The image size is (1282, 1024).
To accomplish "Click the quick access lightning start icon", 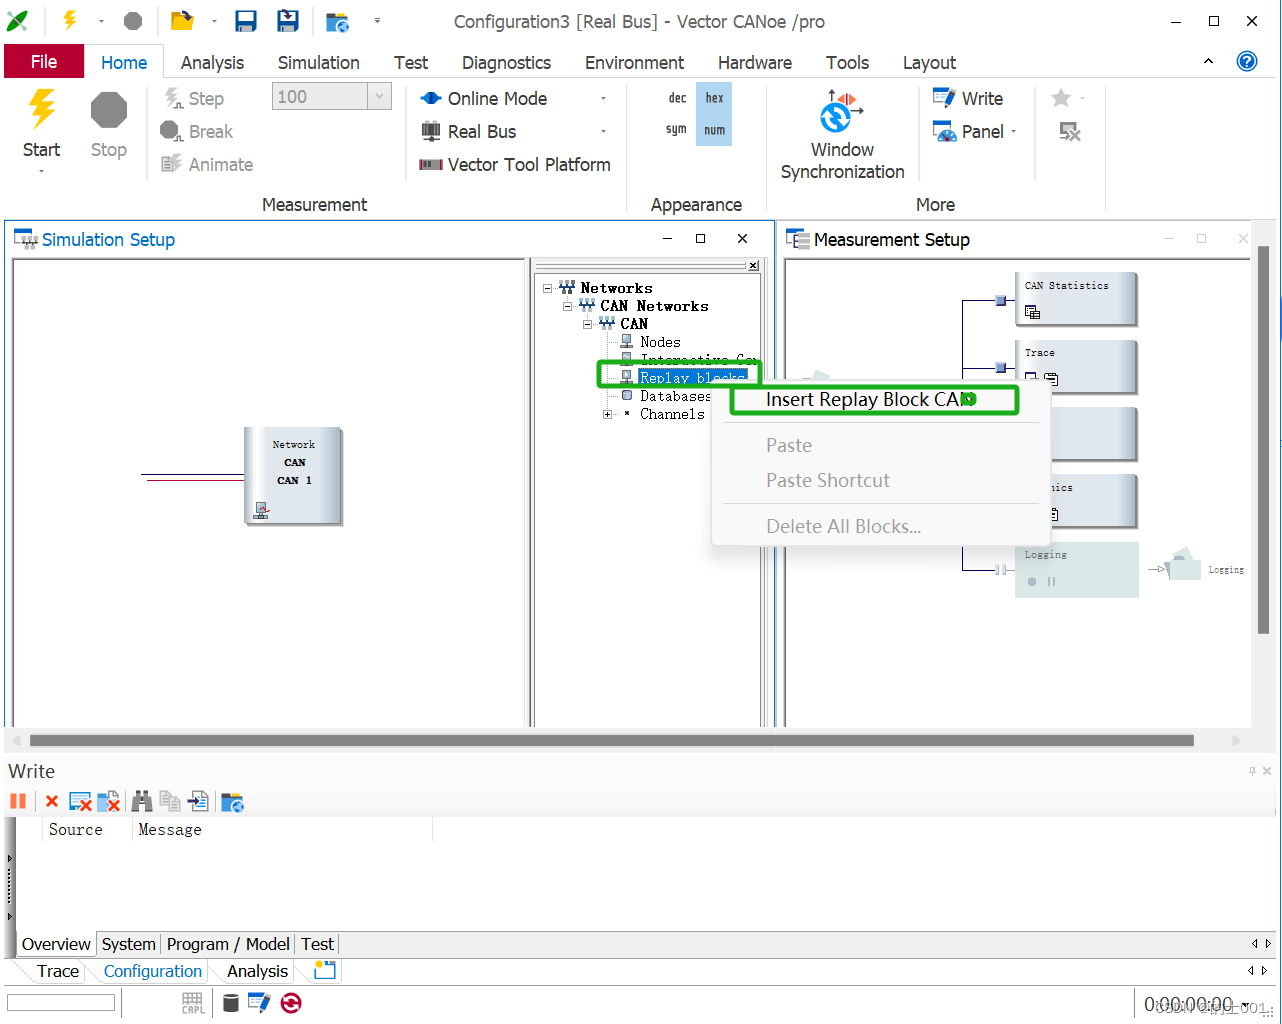I will pos(70,21).
